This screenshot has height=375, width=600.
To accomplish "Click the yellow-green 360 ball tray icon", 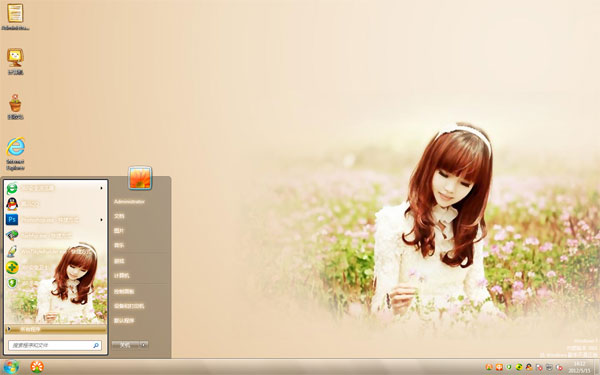I will click(x=519, y=367).
